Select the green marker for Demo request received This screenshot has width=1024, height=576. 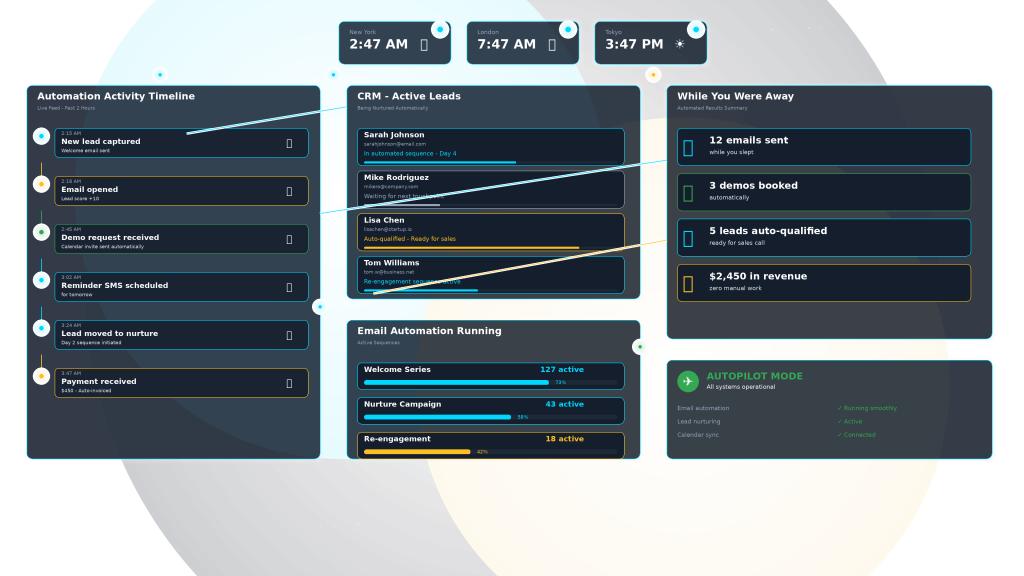click(41, 232)
